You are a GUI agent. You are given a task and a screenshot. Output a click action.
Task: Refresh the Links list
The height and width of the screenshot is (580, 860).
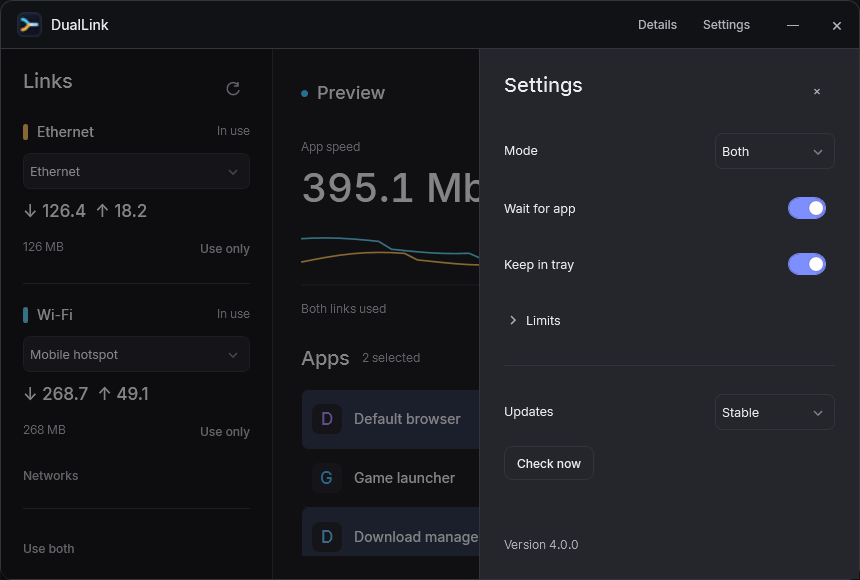coord(233,88)
